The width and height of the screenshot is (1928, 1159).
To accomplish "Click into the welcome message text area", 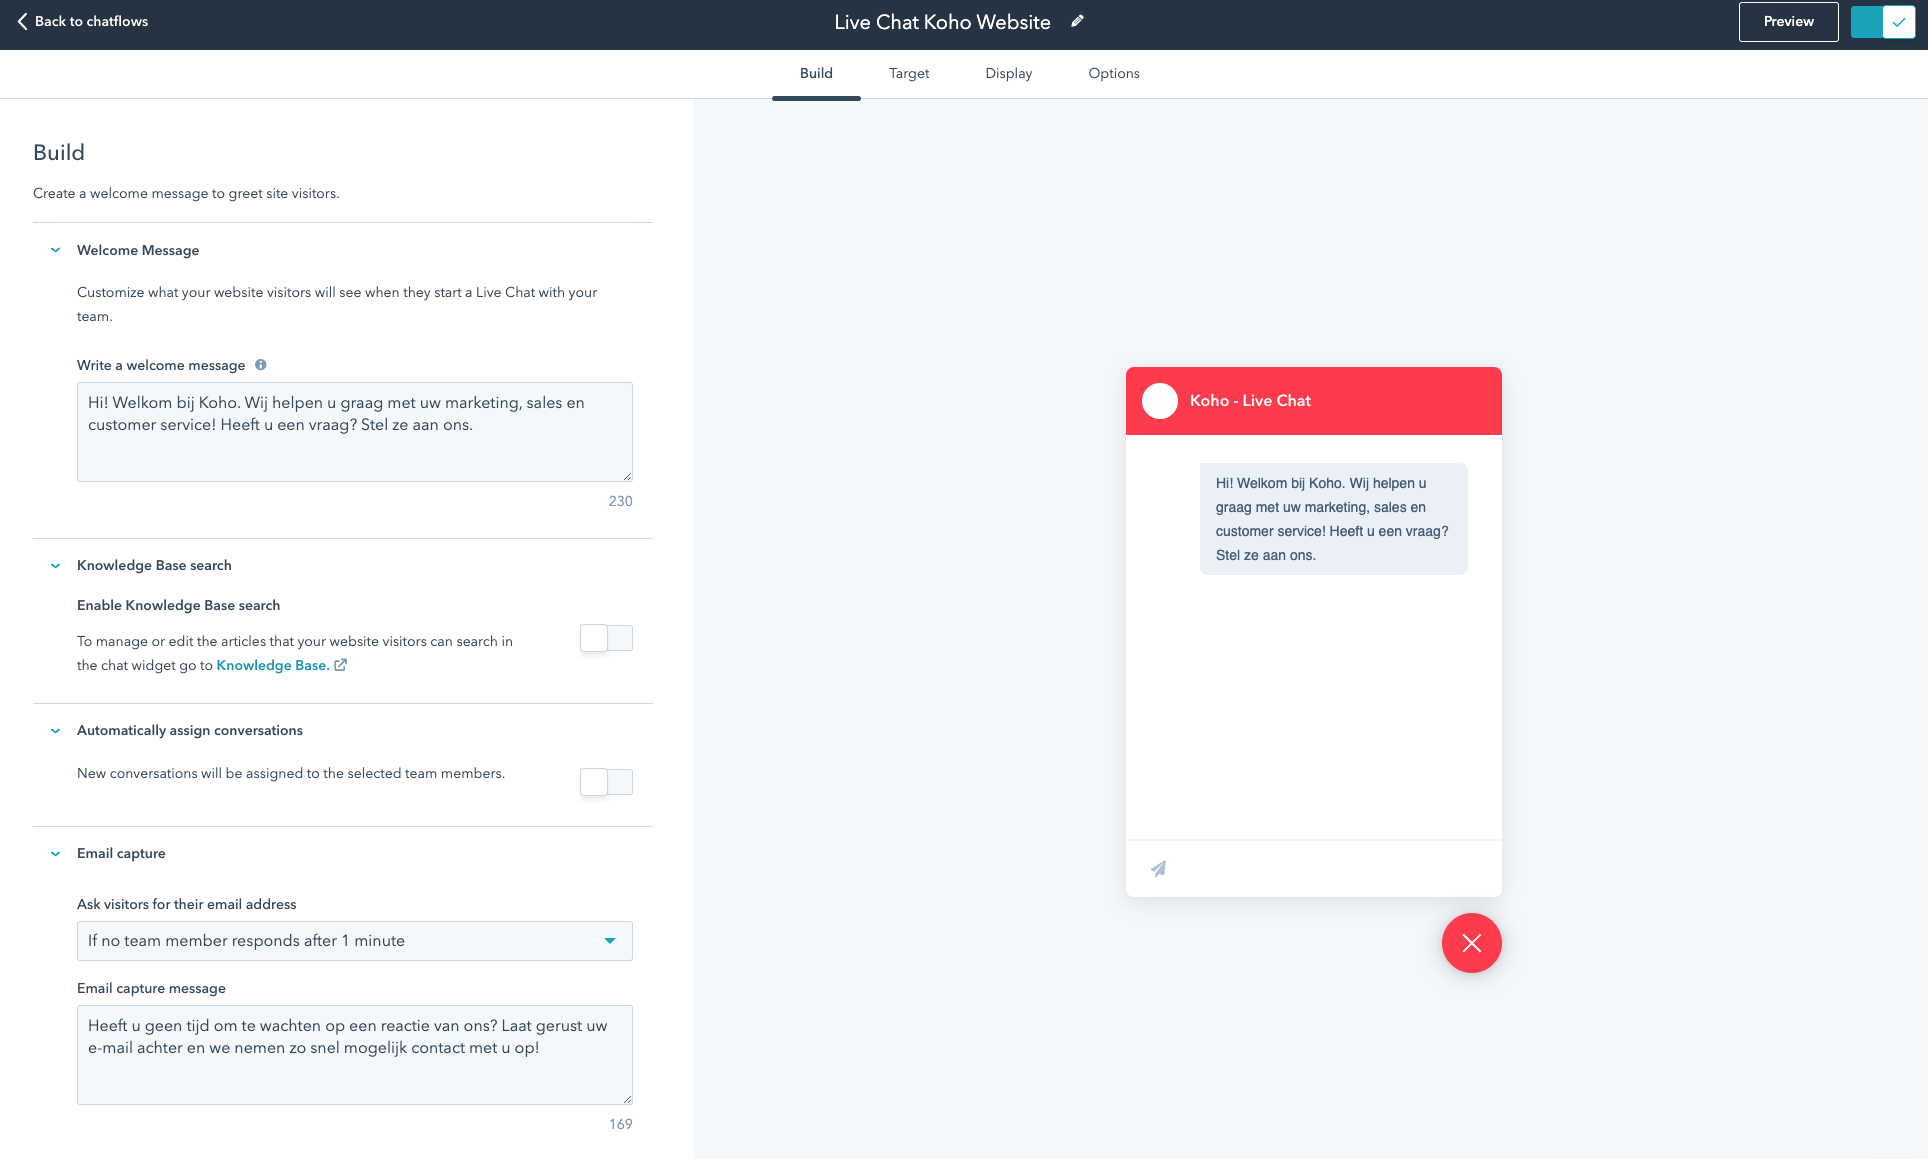I will pos(355,432).
